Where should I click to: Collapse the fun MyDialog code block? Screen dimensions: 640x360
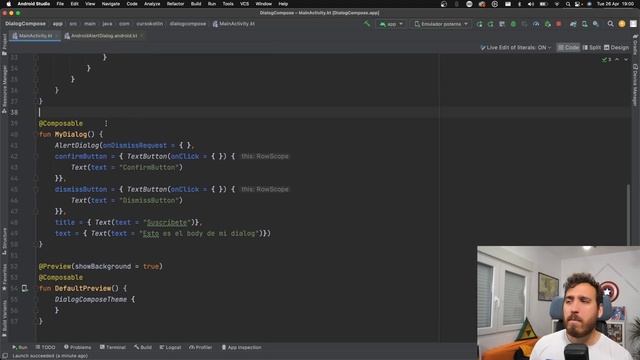(x=36, y=134)
